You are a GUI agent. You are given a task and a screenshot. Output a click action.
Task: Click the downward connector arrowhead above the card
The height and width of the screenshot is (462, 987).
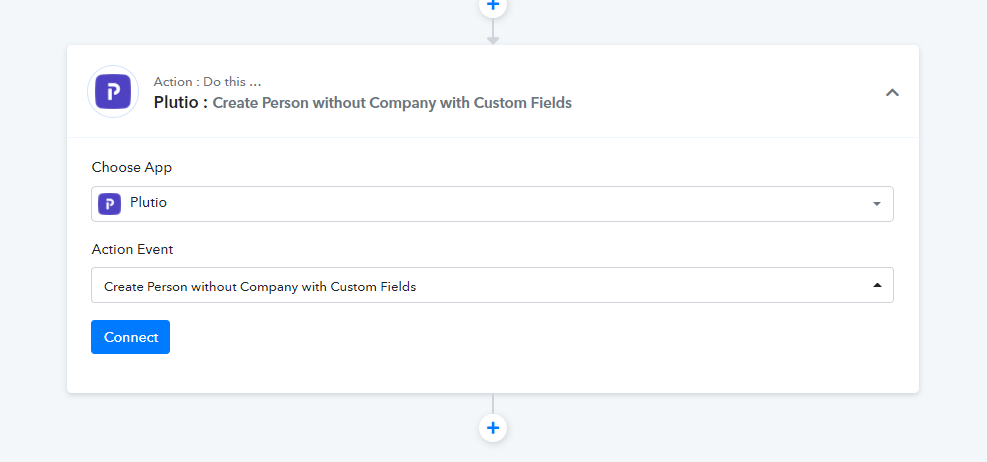[x=493, y=40]
